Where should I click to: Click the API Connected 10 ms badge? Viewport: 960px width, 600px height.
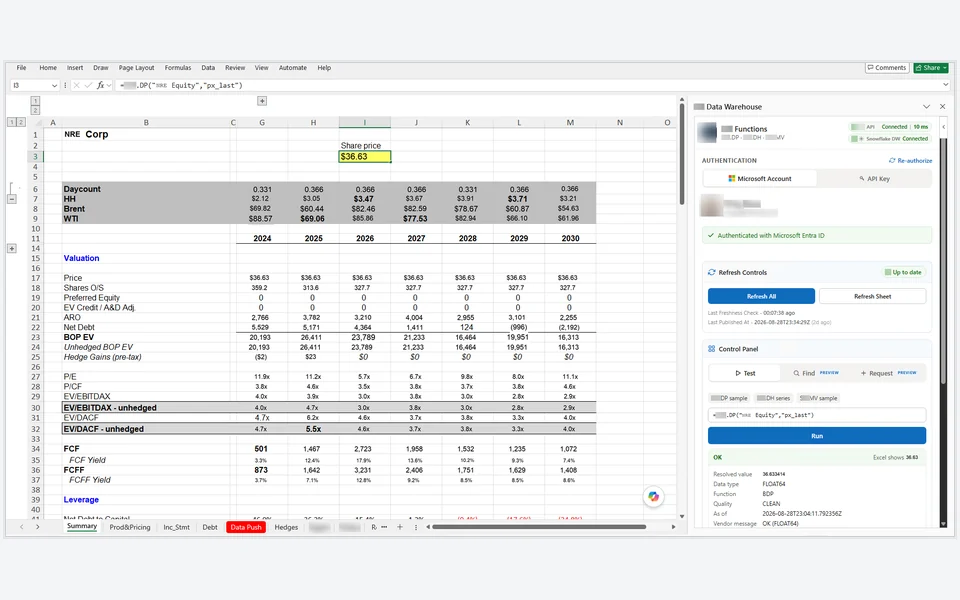click(x=890, y=127)
